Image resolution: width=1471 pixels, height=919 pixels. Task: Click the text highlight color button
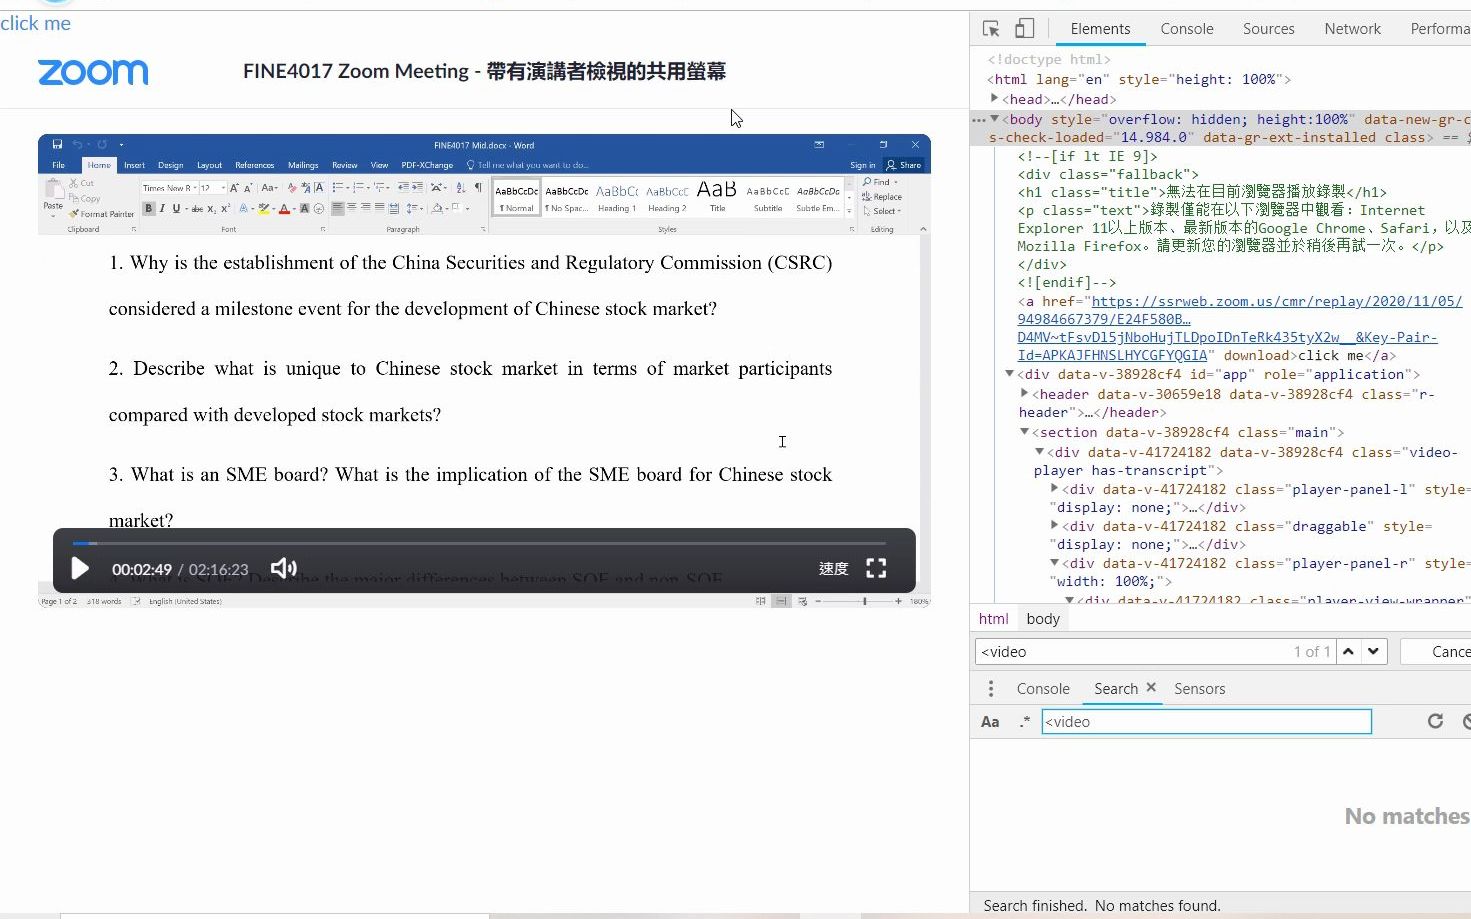(x=264, y=208)
